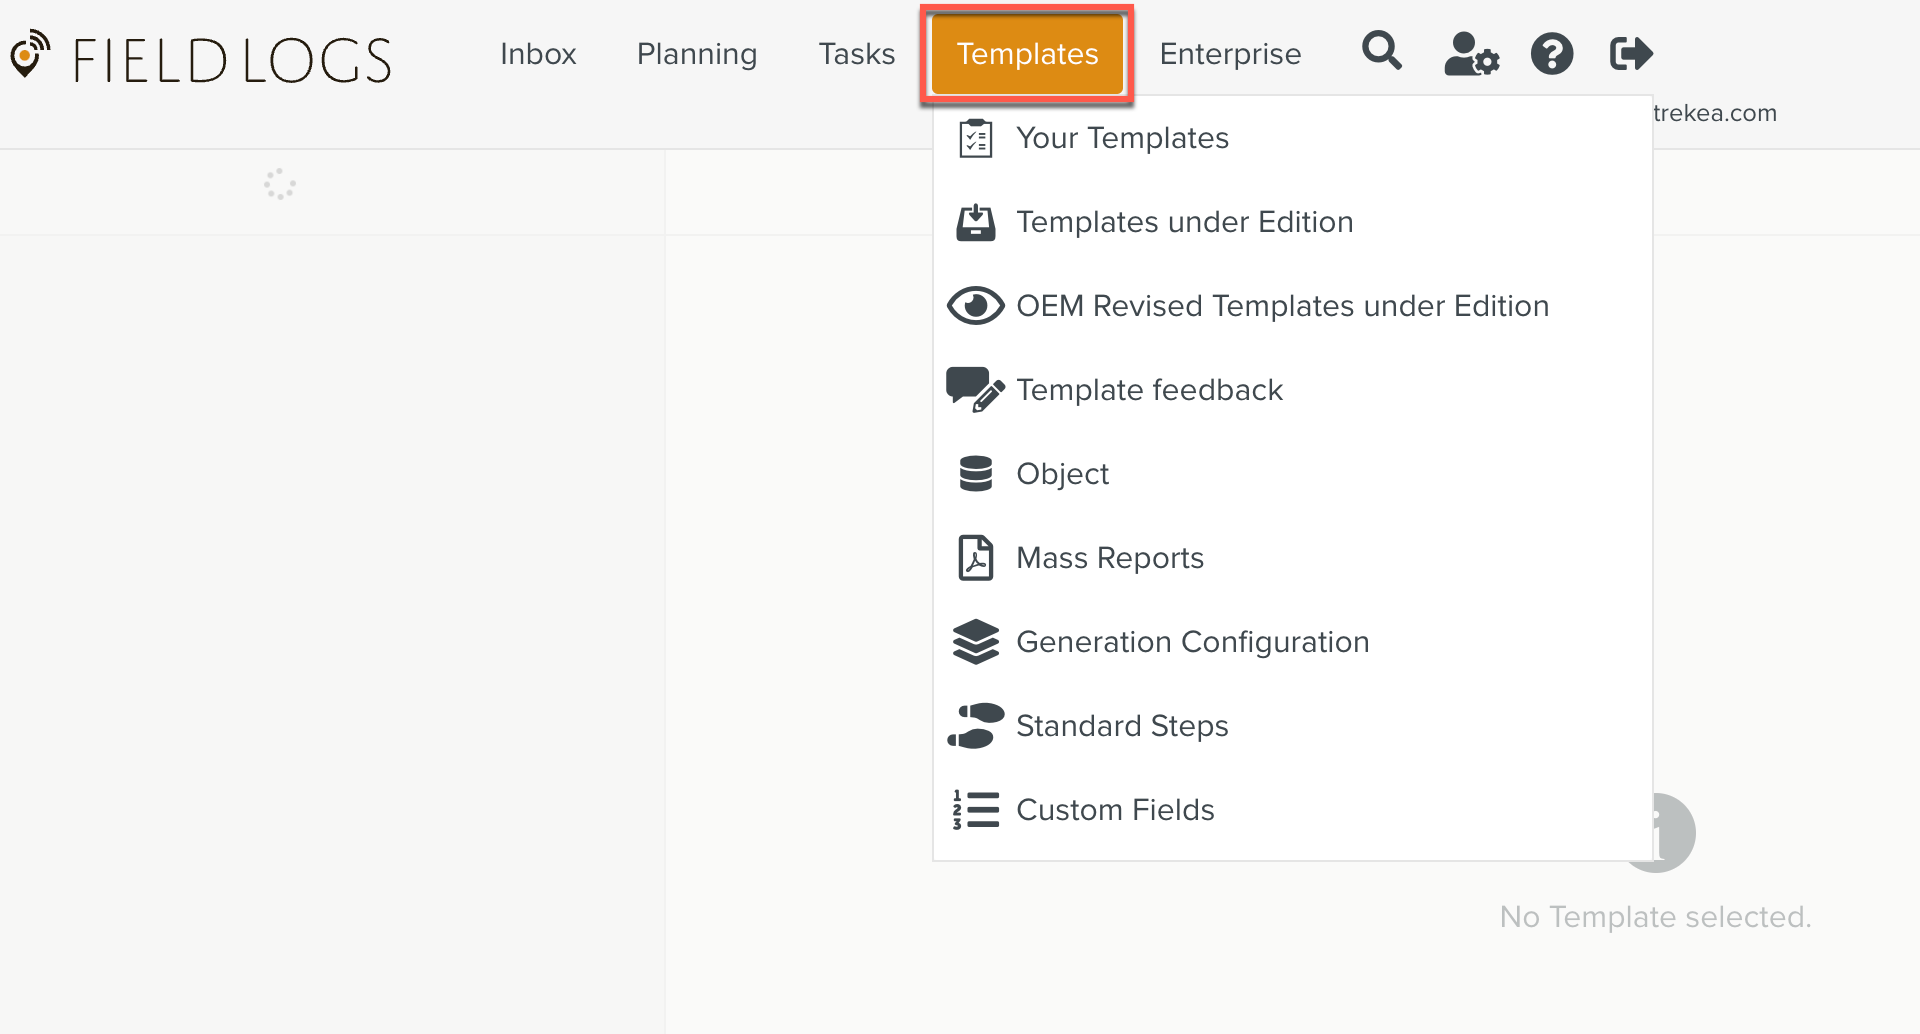Screen dimensions: 1920x1034
Task: Open the help question mark icon
Action: coord(1552,54)
